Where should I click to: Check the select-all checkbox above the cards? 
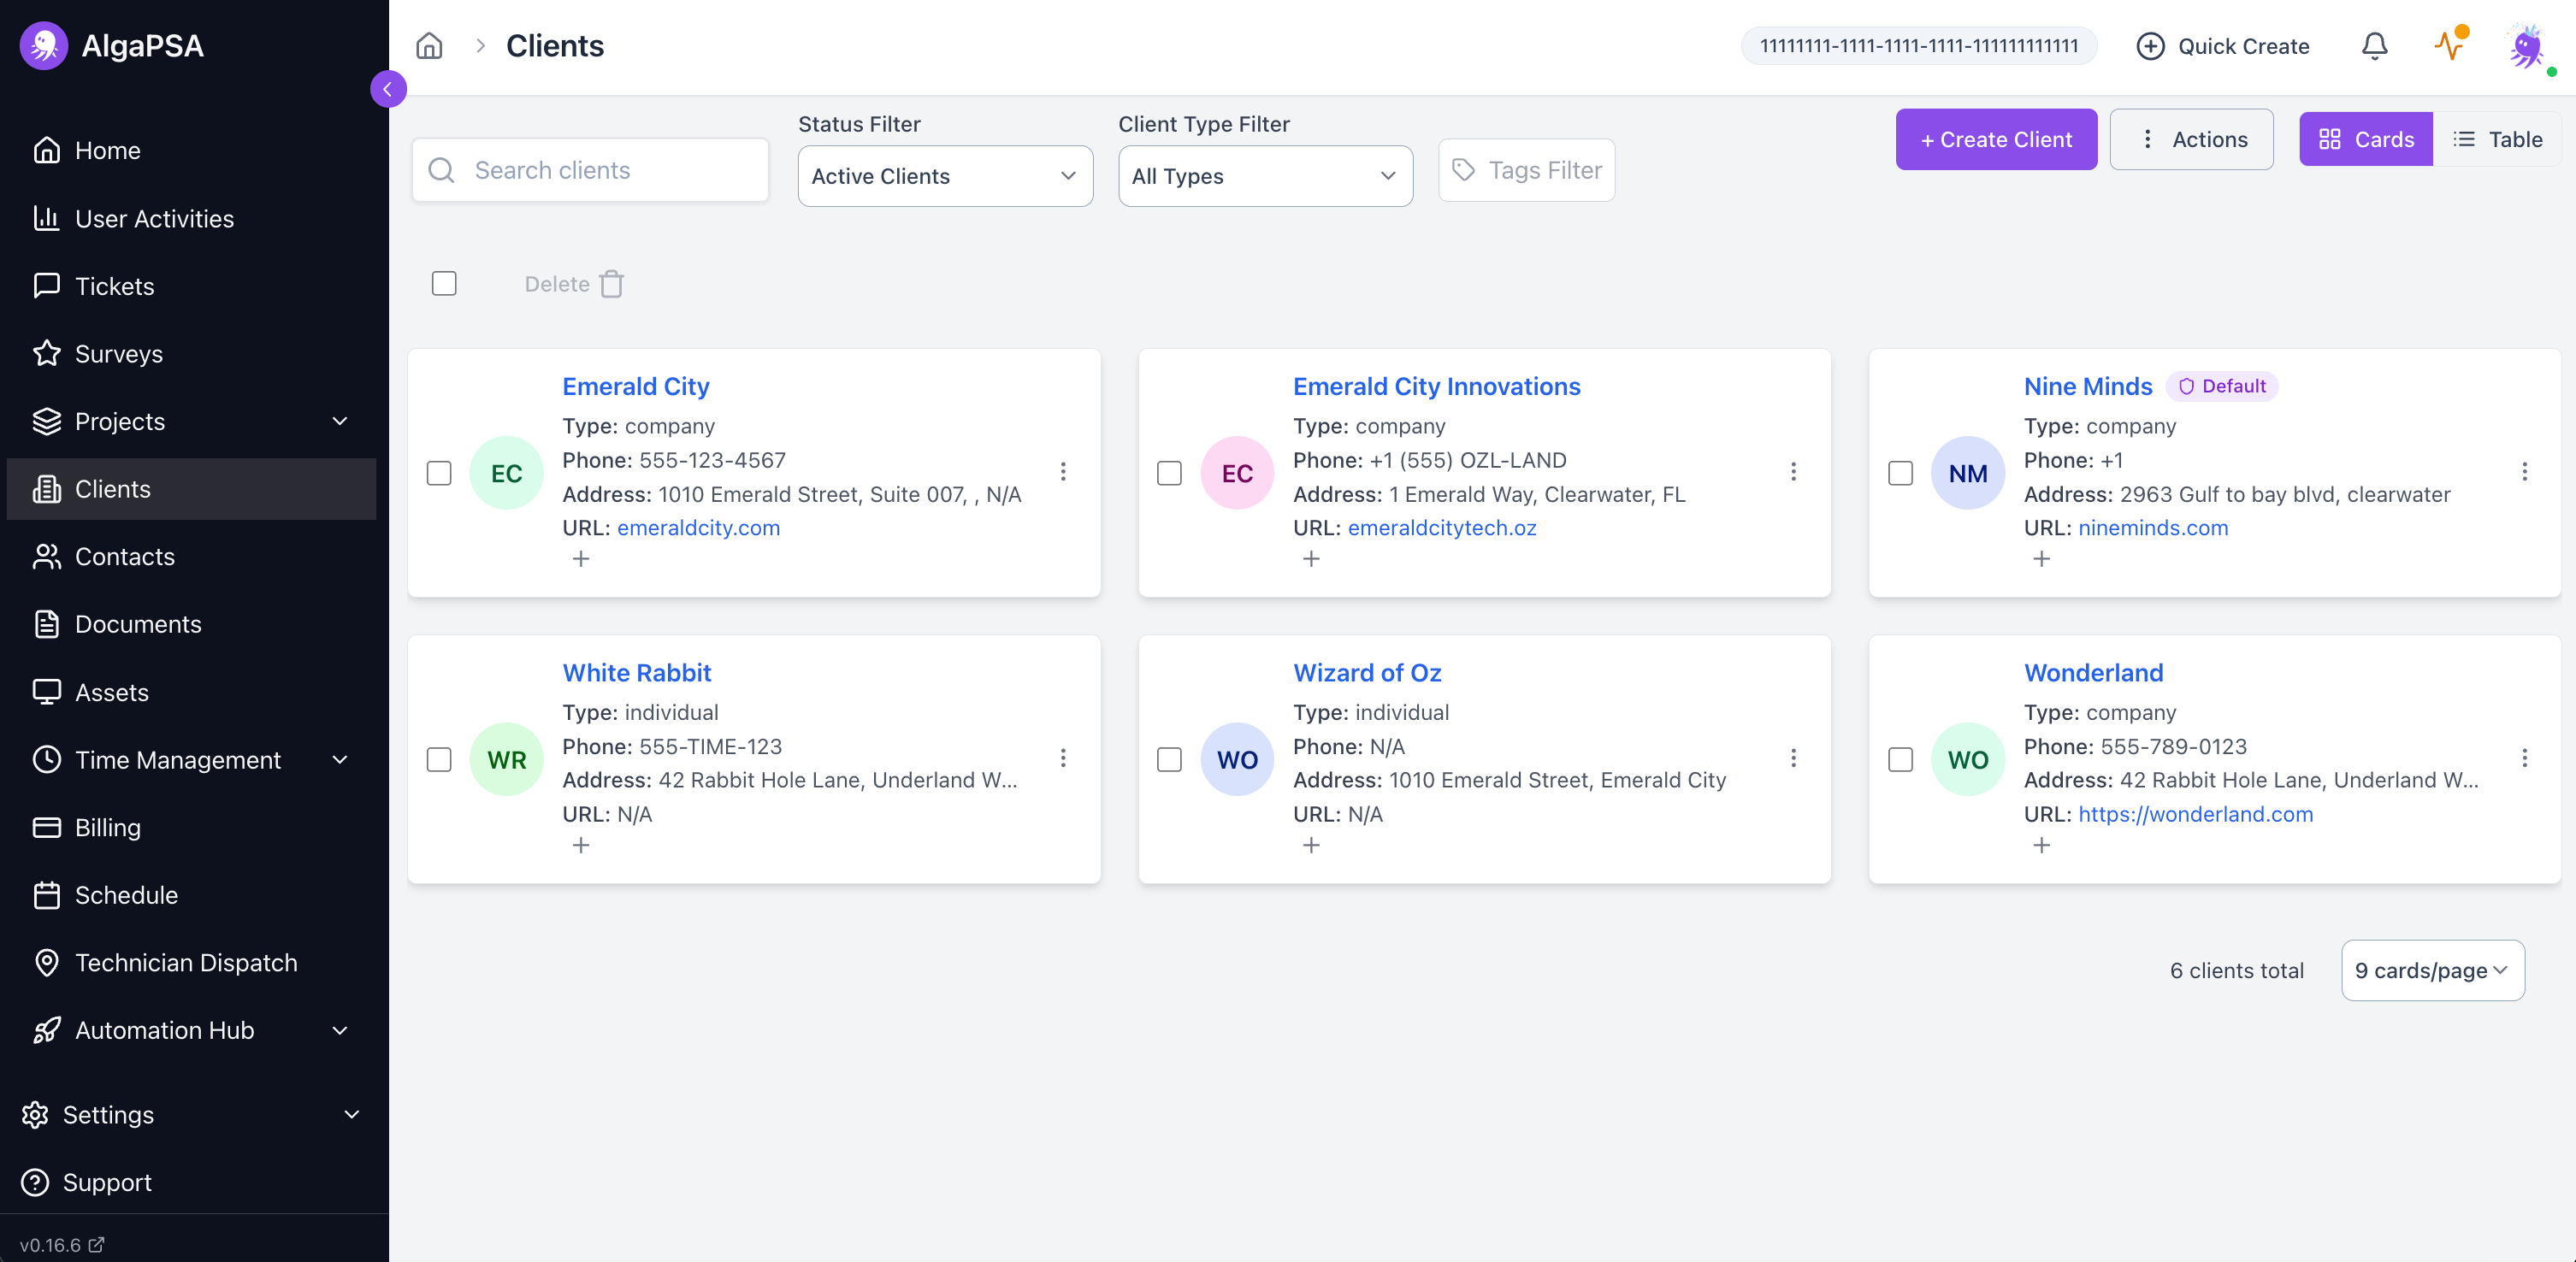click(x=444, y=283)
